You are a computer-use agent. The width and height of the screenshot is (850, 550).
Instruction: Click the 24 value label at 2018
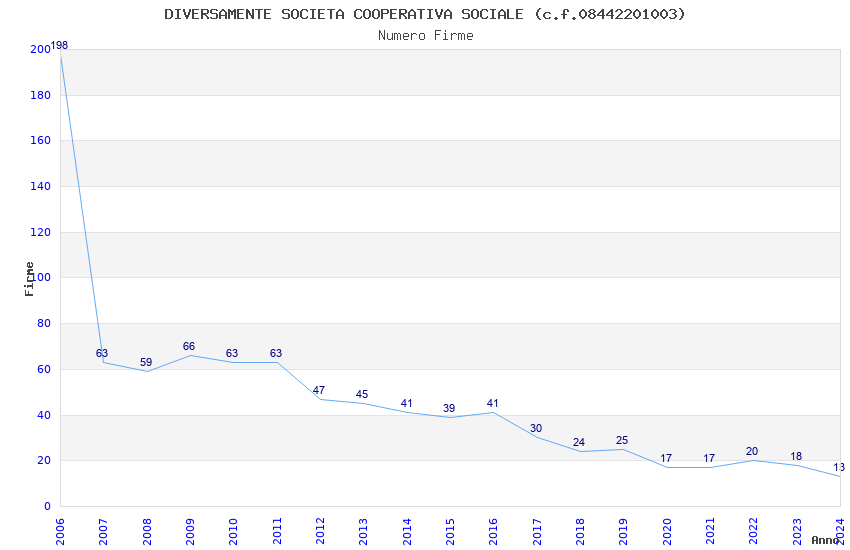click(x=579, y=443)
